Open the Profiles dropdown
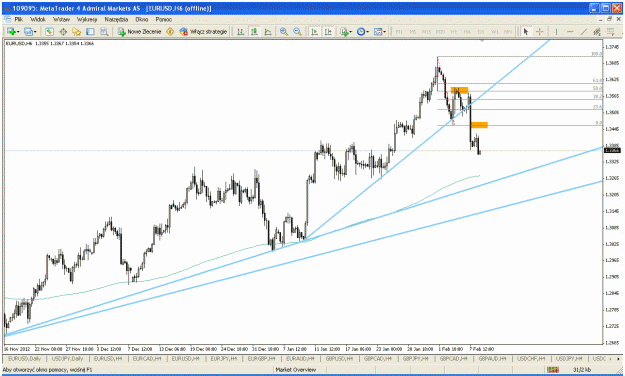Screen dimensions: 625x376 click(x=30, y=31)
